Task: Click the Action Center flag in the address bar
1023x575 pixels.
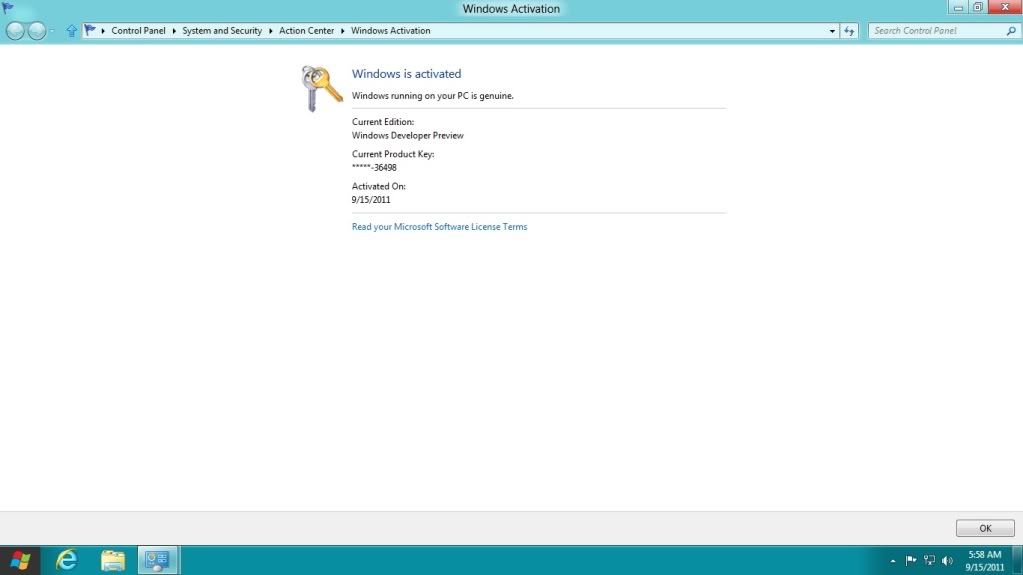Action: tap(90, 30)
